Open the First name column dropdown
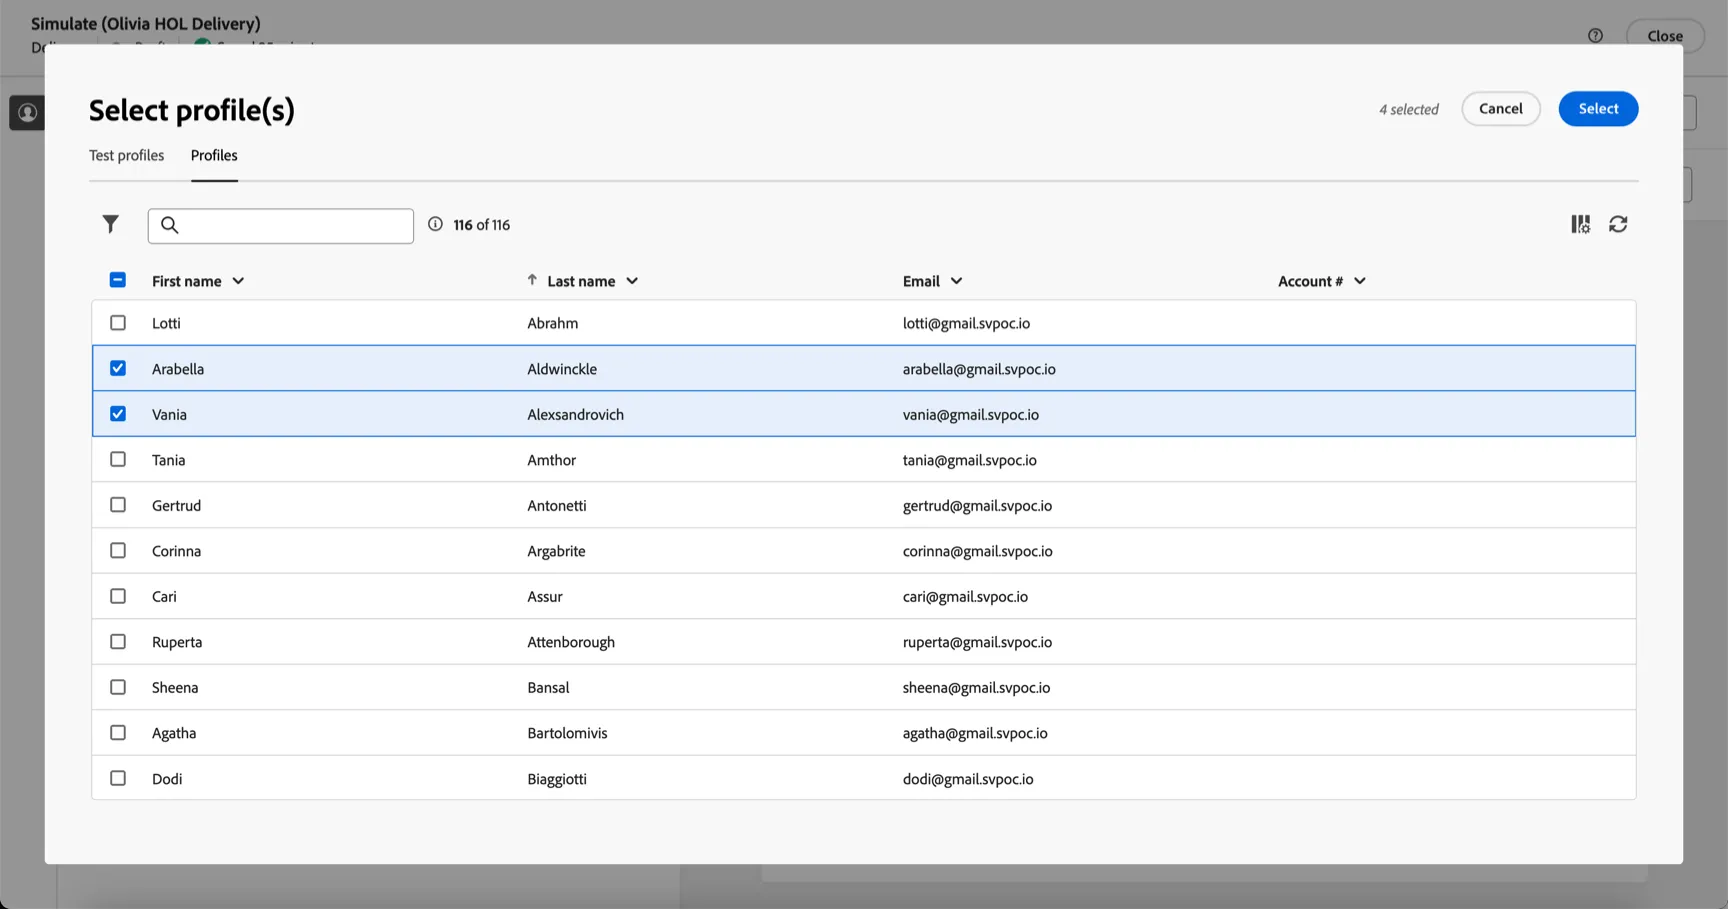The height and width of the screenshot is (909, 1728). pyautogui.click(x=238, y=281)
